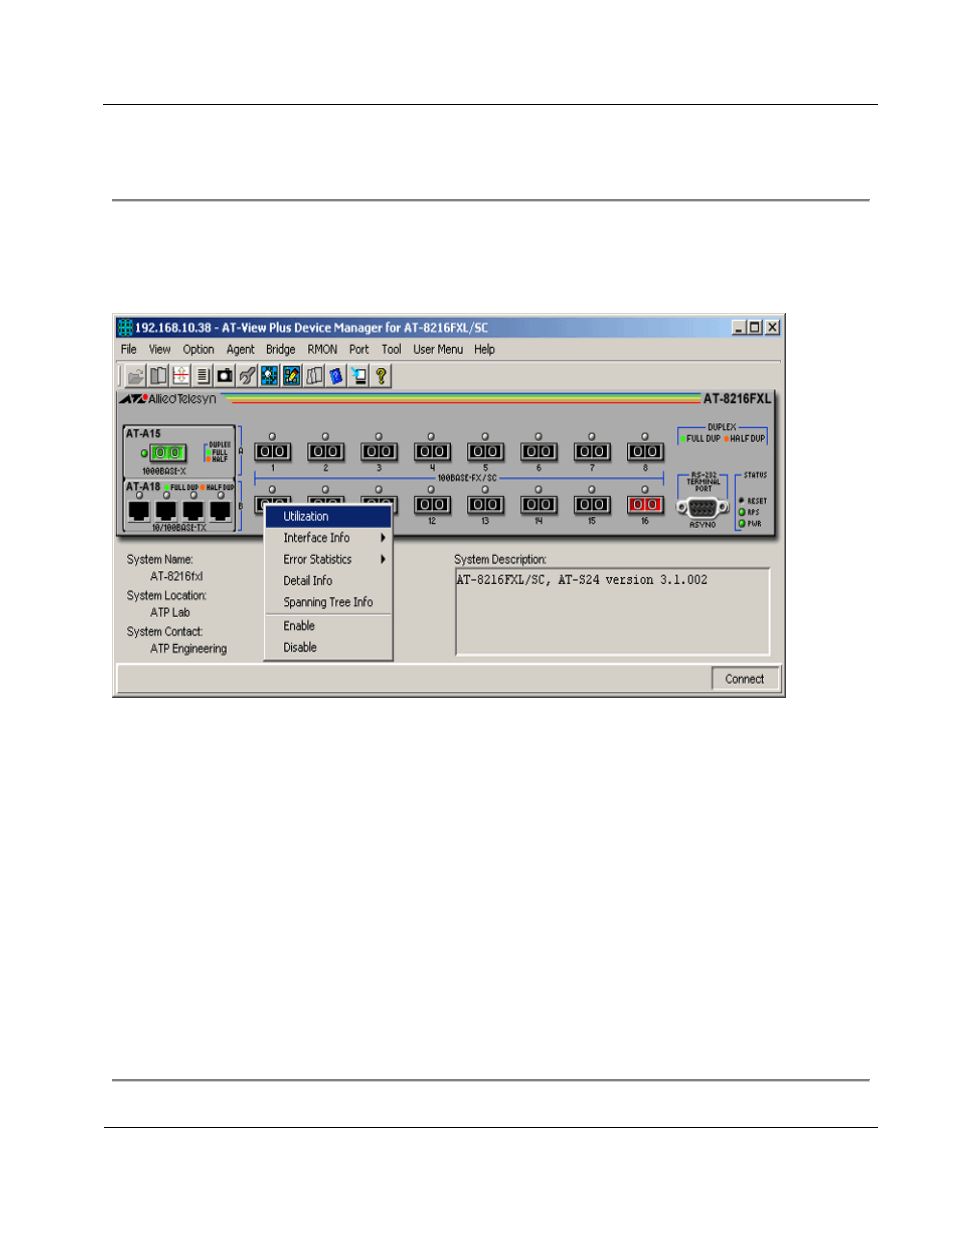The image size is (954, 1235).
Task: Open the File menu
Action: coord(129,350)
